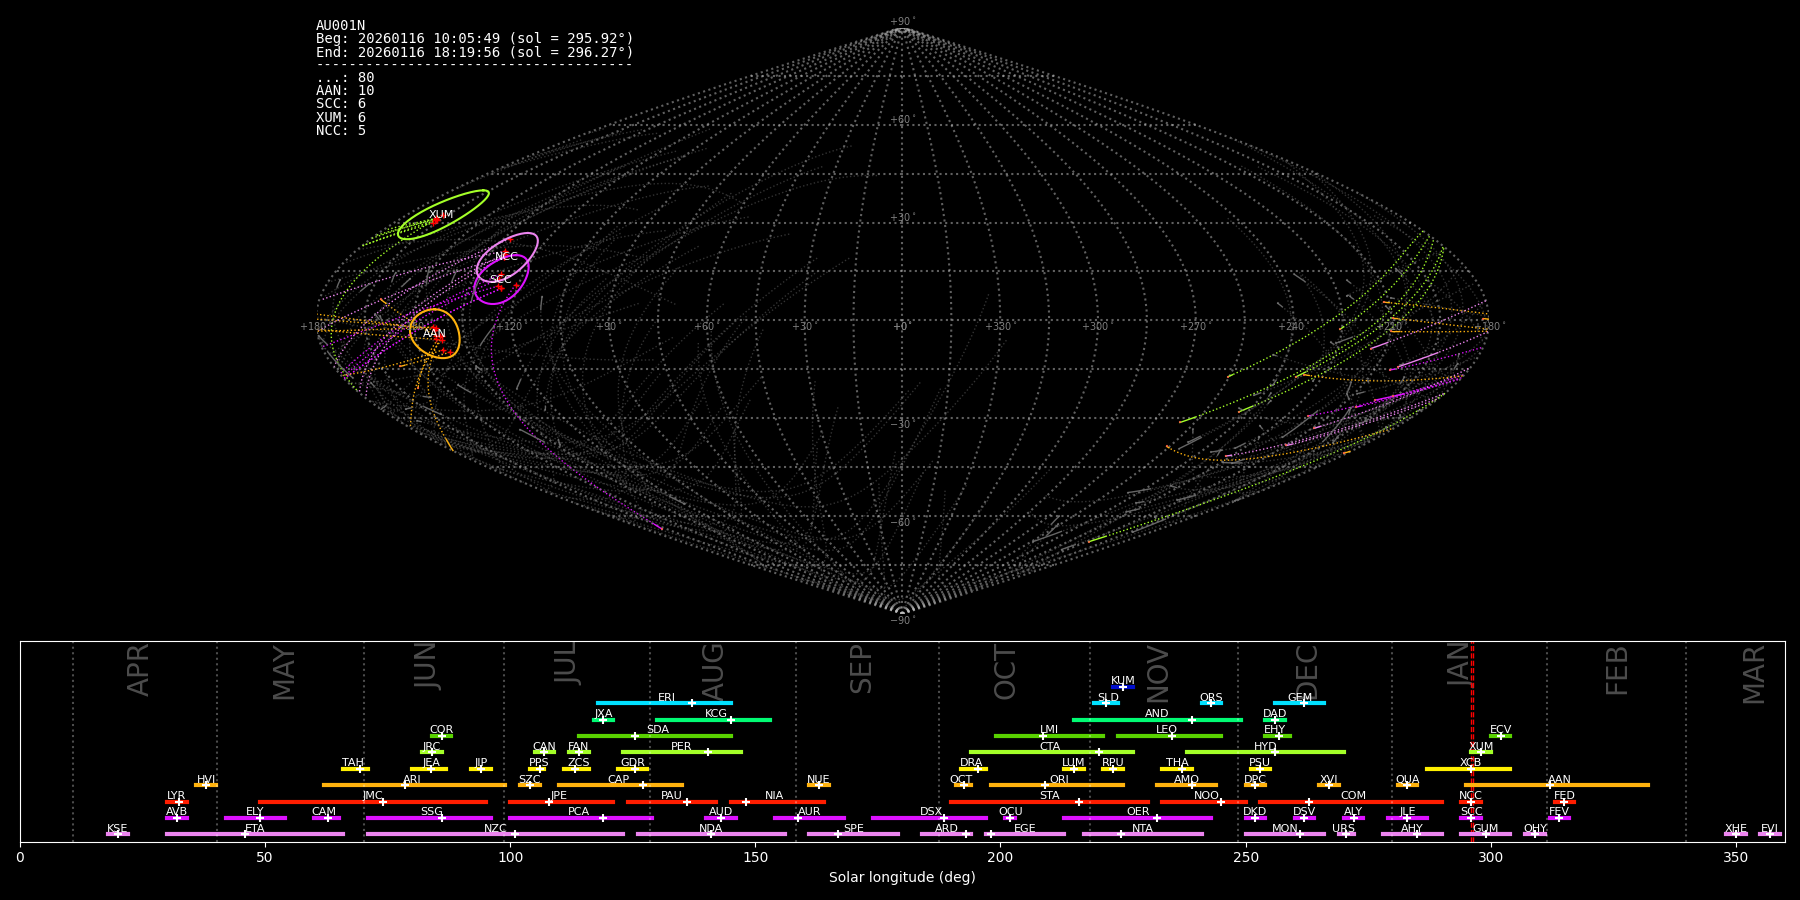The height and width of the screenshot is (900, 1800).
Task: Click the URS shower label in timeline
Action: coord(1344,829)
